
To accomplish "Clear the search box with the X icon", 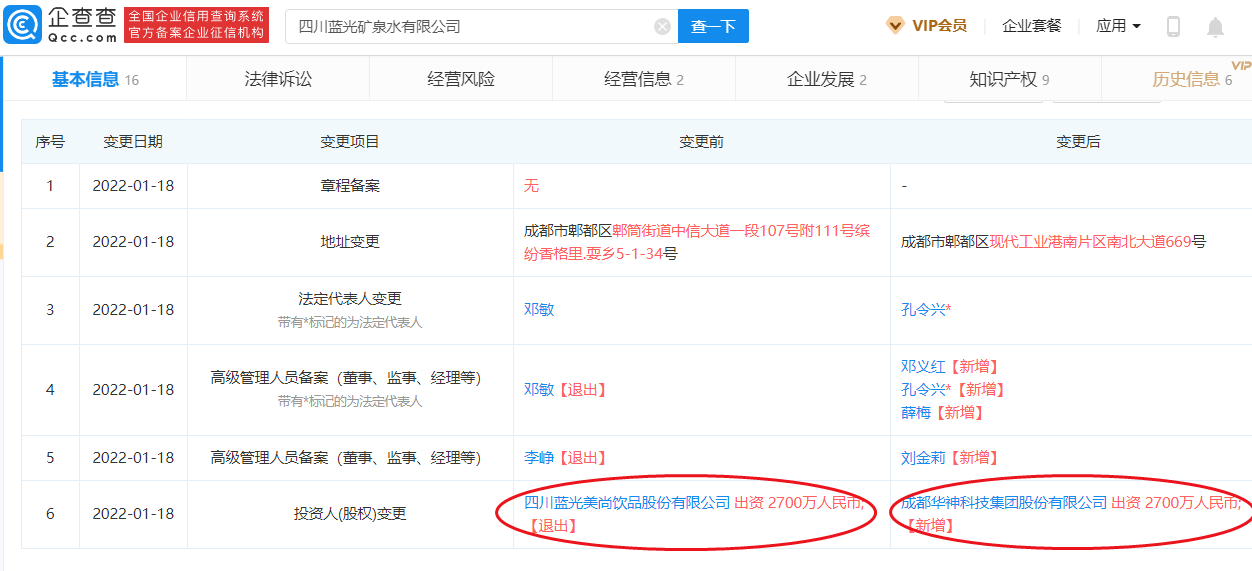I will point(662,27).
